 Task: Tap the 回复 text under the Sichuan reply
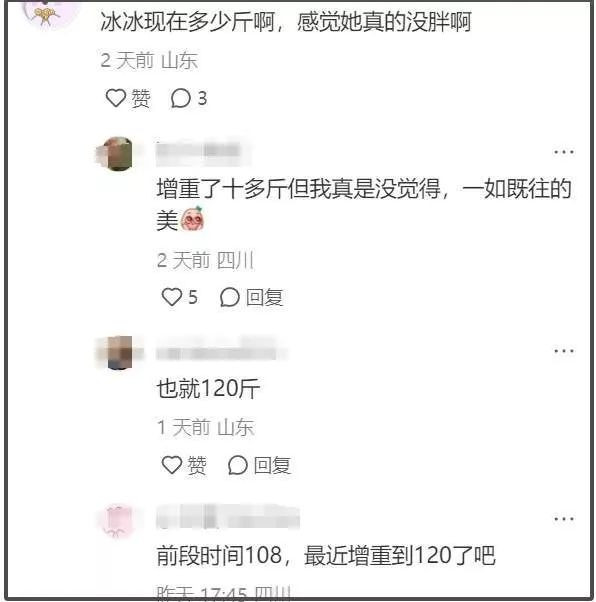[x=265, y=298]
